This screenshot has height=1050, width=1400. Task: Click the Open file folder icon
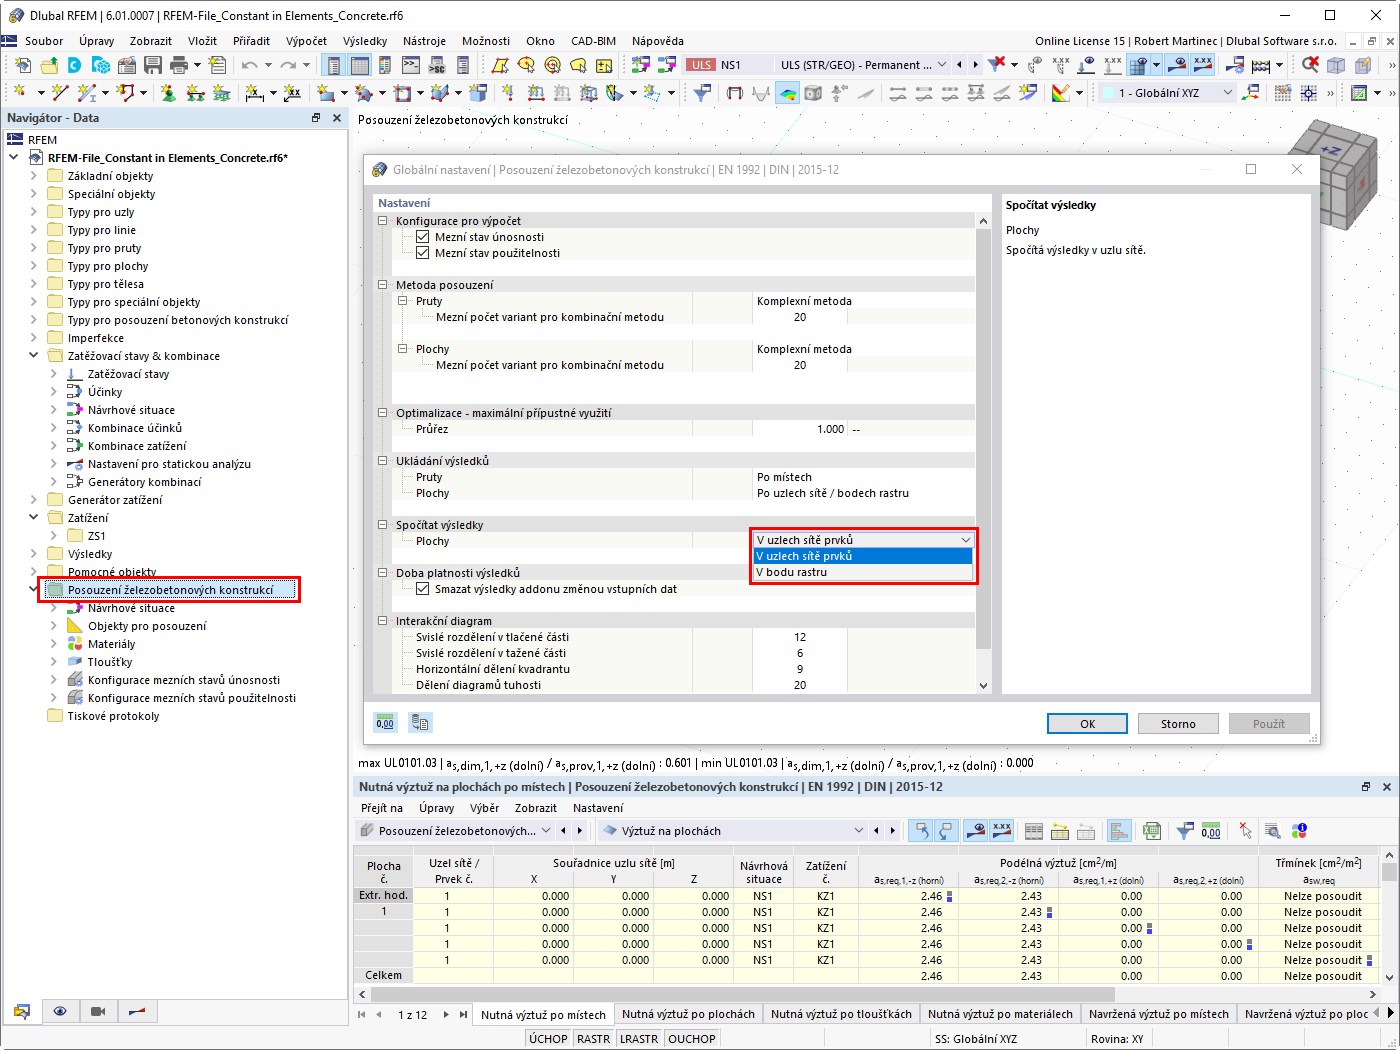(49, 65)
